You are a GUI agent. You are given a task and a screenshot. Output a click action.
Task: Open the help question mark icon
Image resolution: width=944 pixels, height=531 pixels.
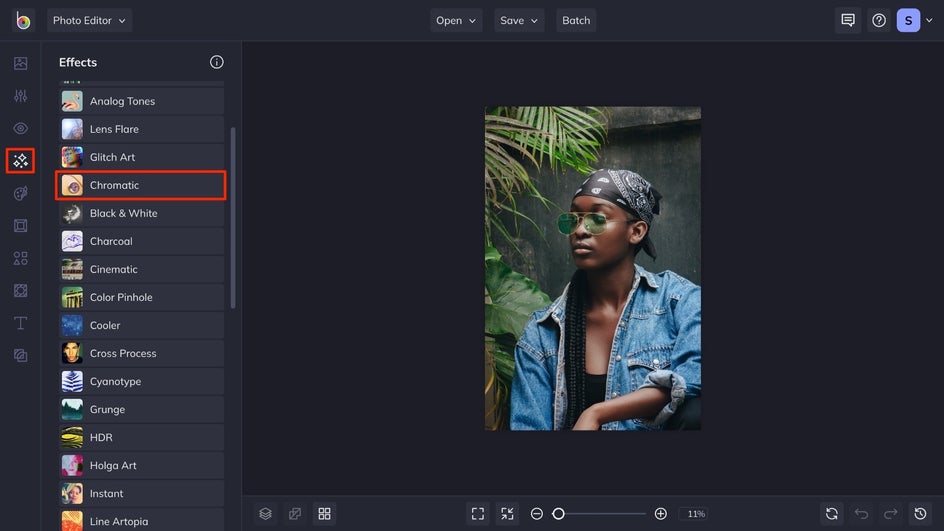tap(879, 20)
